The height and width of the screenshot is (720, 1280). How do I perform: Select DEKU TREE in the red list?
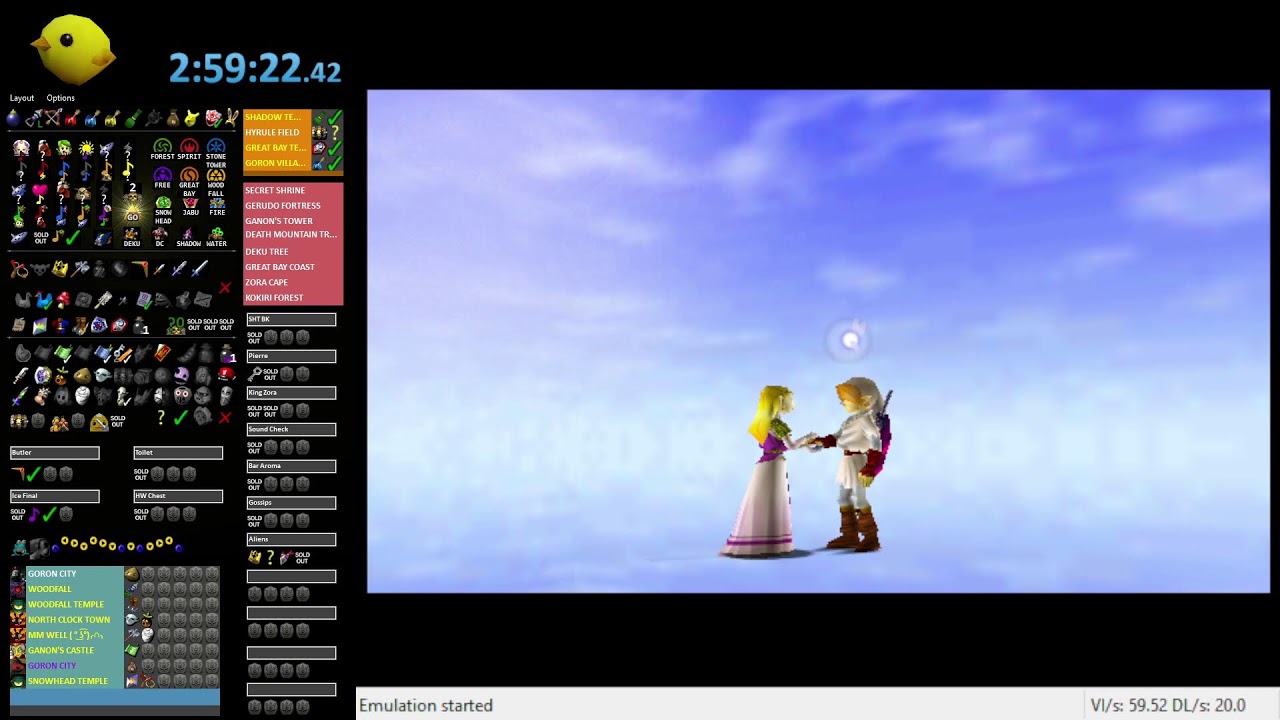(293, 252)
